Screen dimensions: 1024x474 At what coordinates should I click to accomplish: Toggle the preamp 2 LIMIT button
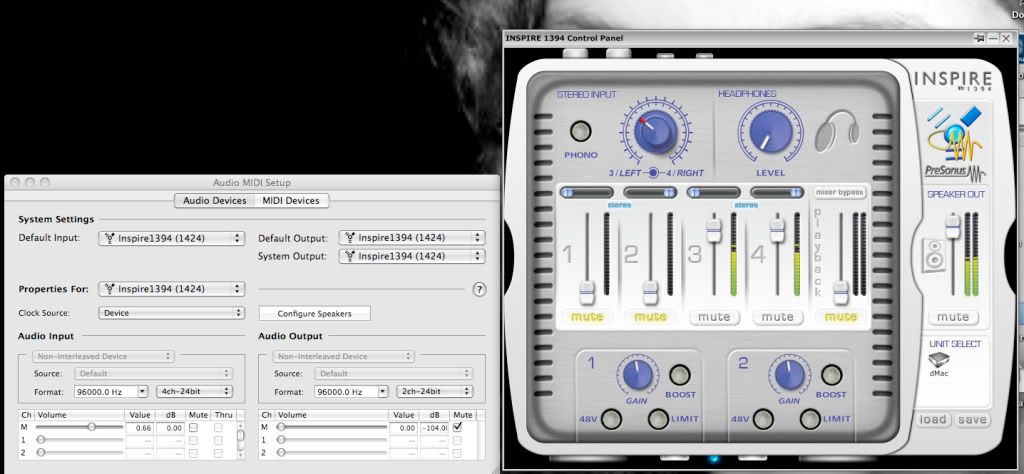[810, 419]
